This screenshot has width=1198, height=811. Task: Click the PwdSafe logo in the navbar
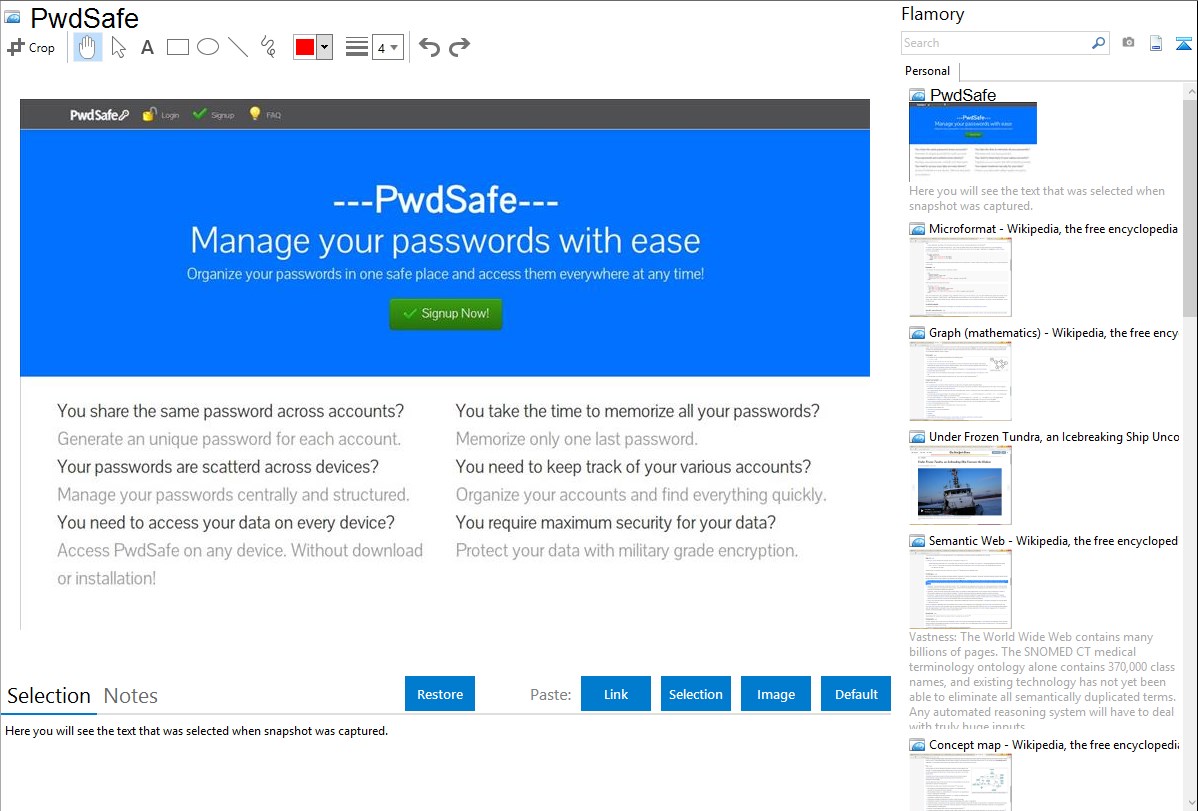99,115
